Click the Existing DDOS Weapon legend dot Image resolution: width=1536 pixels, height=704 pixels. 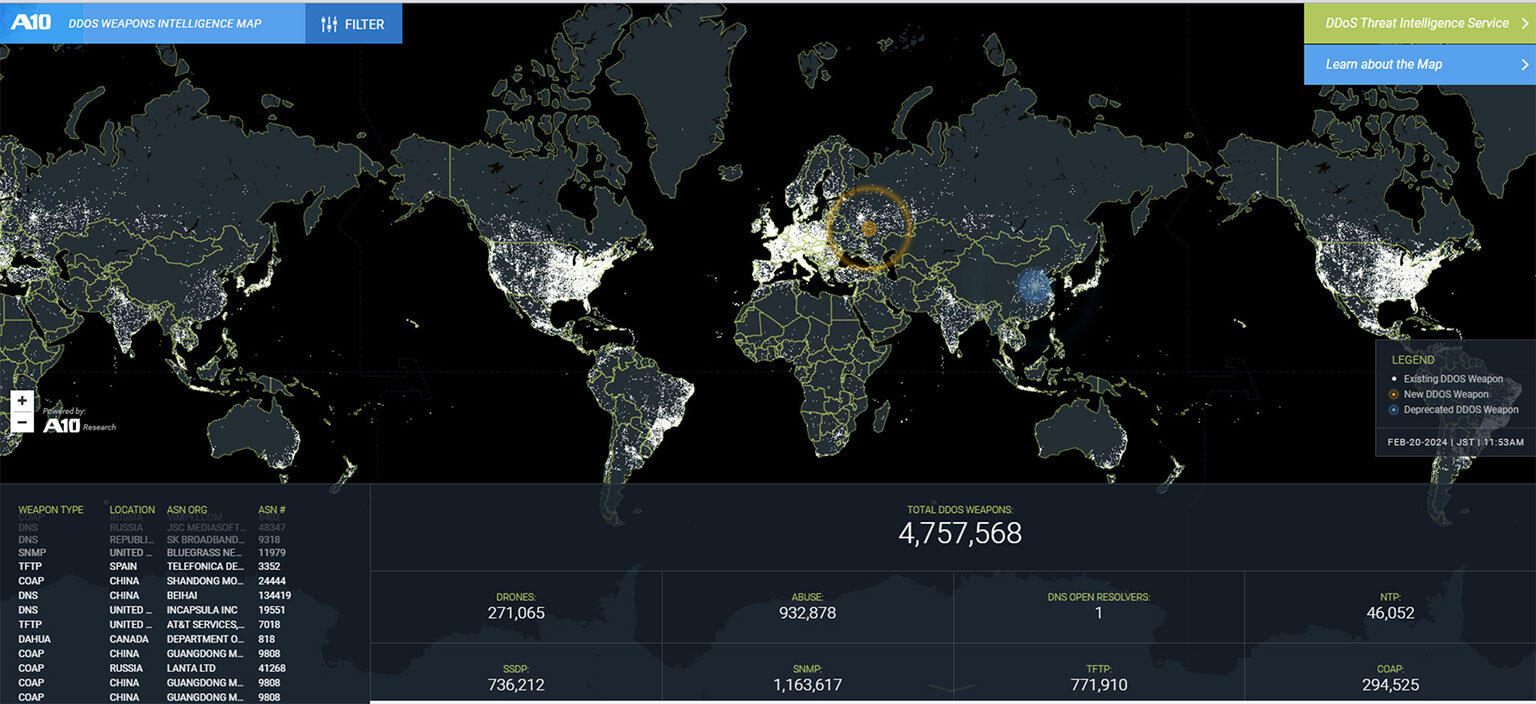click(1394, 380)
